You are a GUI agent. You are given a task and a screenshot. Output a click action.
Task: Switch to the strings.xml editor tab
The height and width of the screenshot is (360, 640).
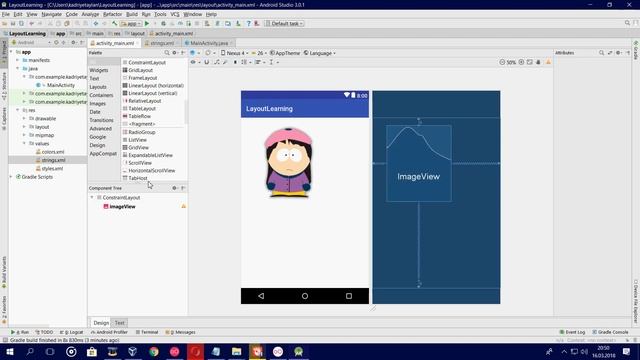162,43
